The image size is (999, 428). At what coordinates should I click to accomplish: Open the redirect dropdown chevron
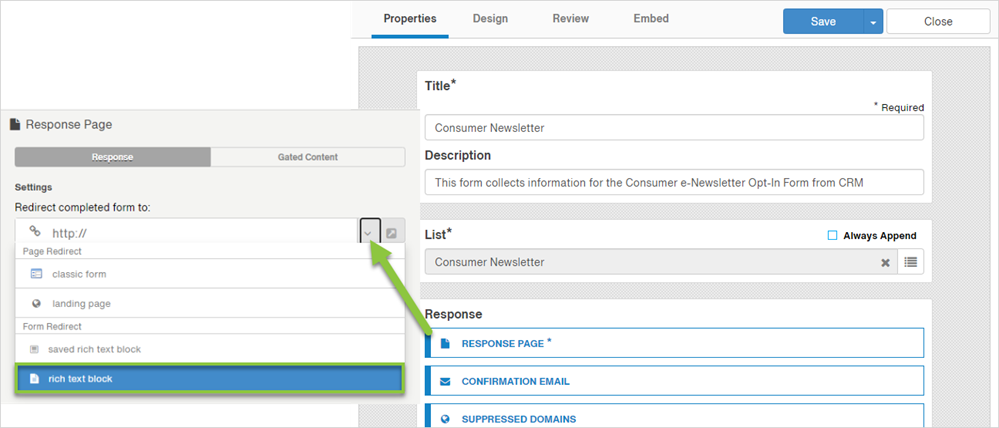(370, 233)
